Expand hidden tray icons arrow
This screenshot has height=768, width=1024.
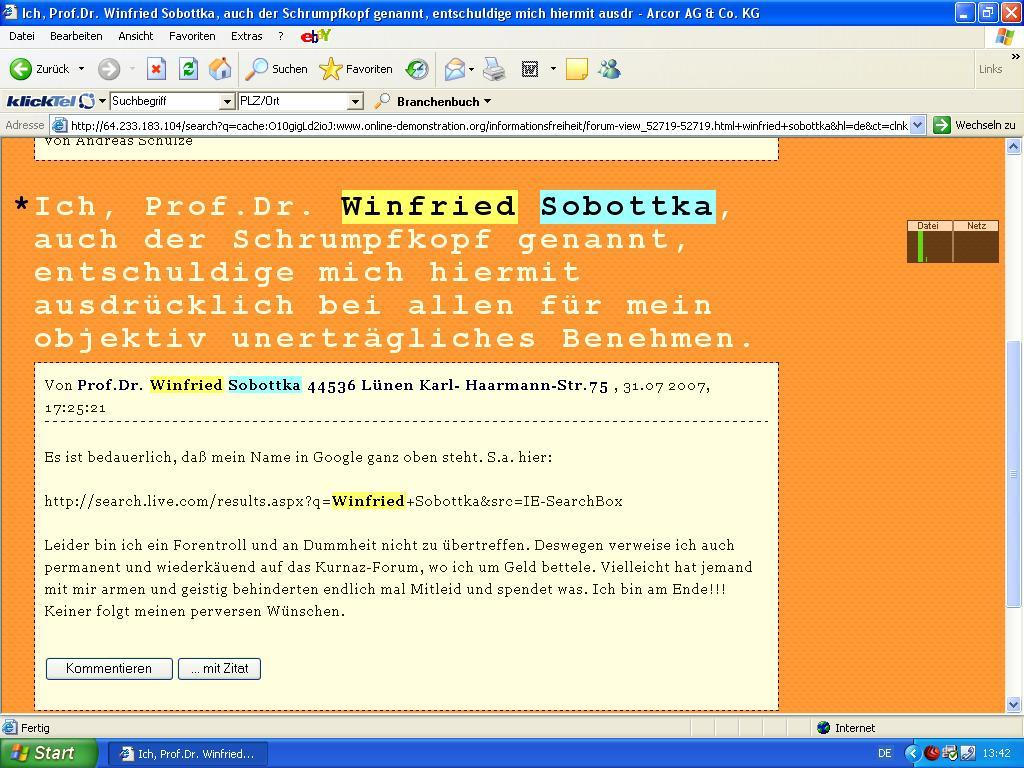[912, 754]
